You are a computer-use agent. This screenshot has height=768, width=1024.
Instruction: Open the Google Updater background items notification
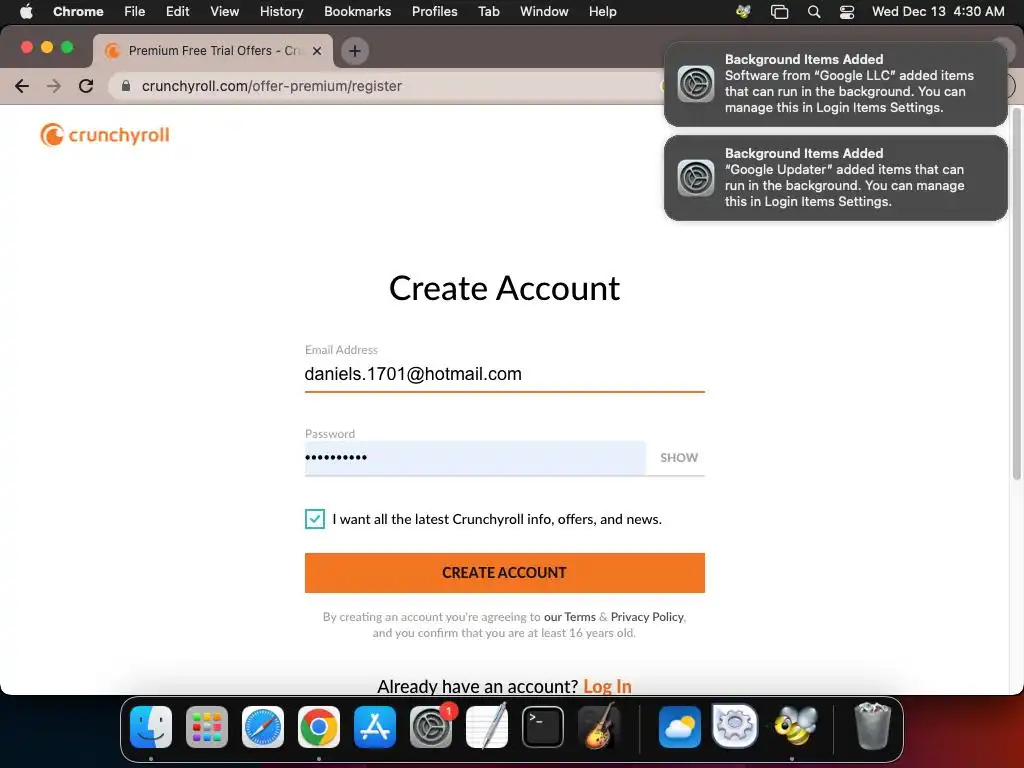click(835, 178)
